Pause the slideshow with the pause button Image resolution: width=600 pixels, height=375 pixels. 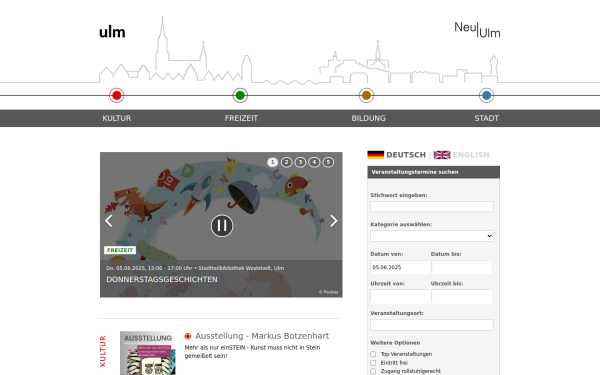pyautogui.click(x=222, y=226)
